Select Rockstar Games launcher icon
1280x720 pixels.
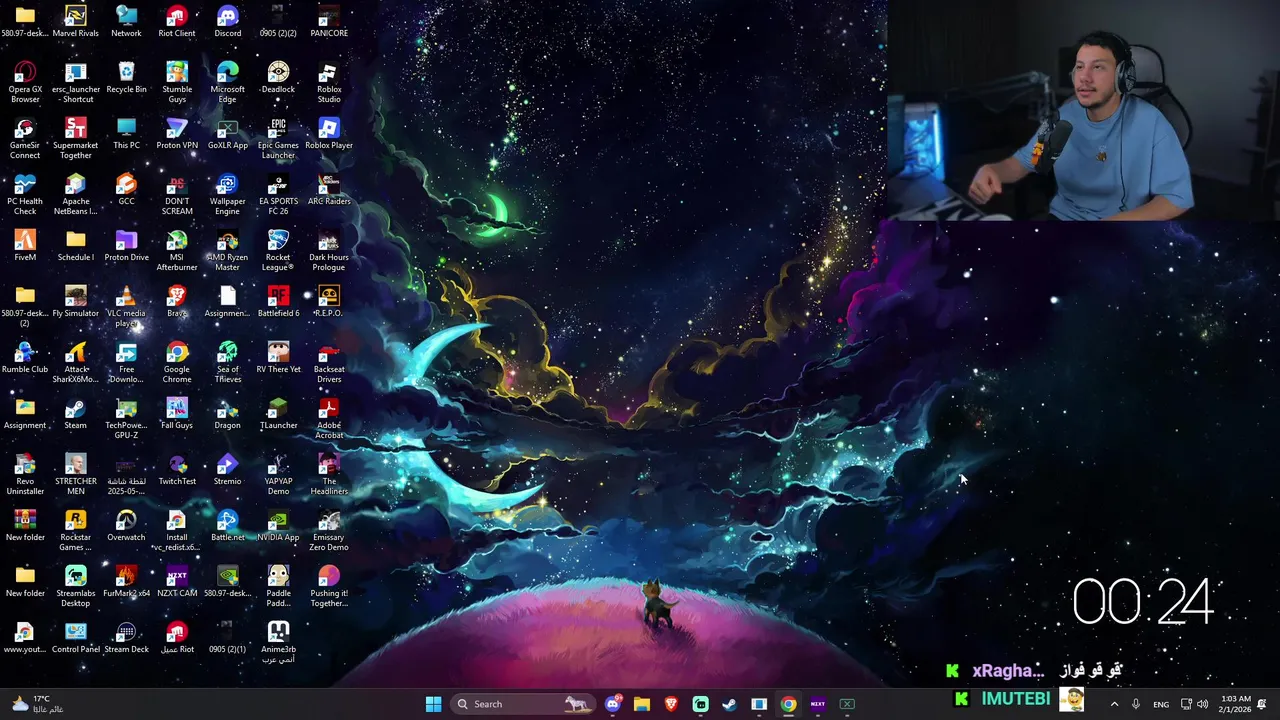[76, 530]
